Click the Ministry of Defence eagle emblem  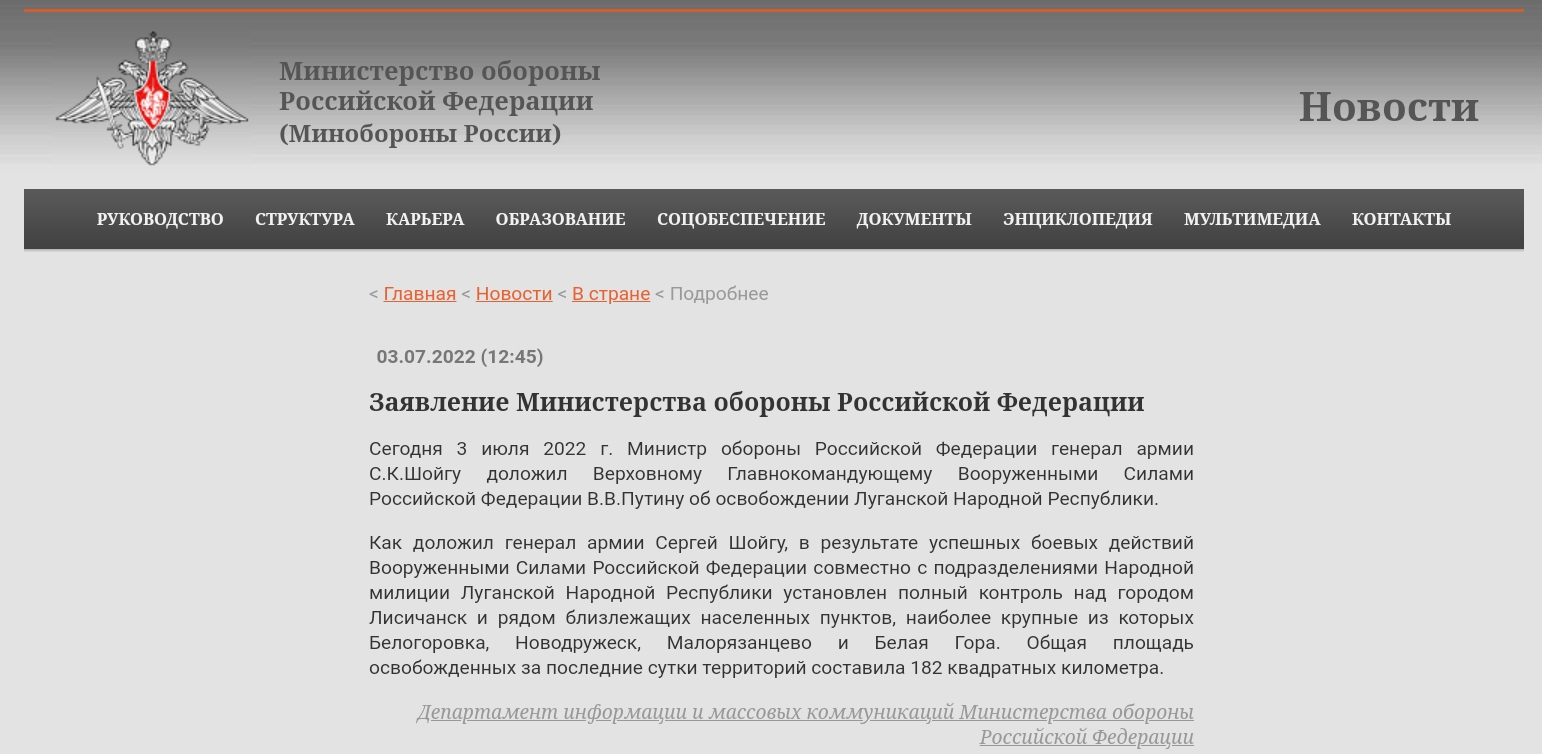(152, 98)
